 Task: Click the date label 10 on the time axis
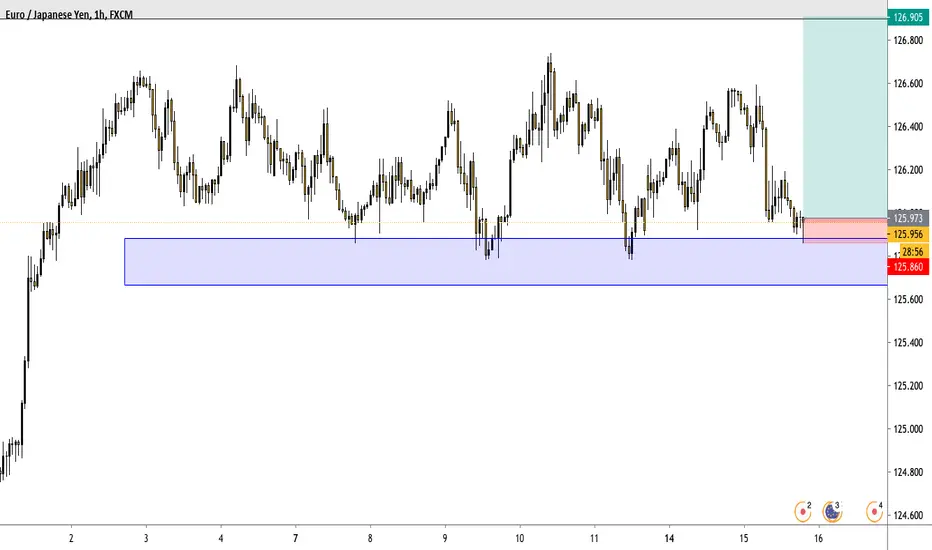(x=520, y=538)
